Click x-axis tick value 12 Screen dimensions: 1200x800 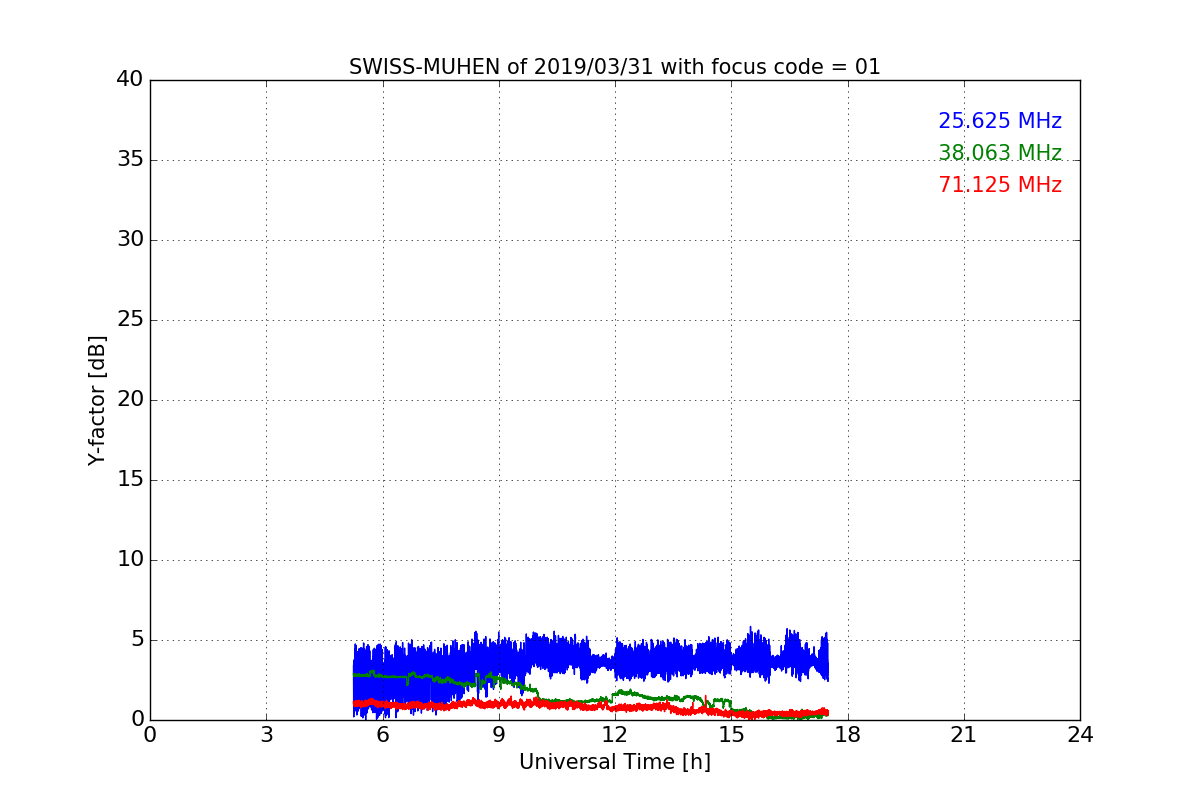[615, 735]
